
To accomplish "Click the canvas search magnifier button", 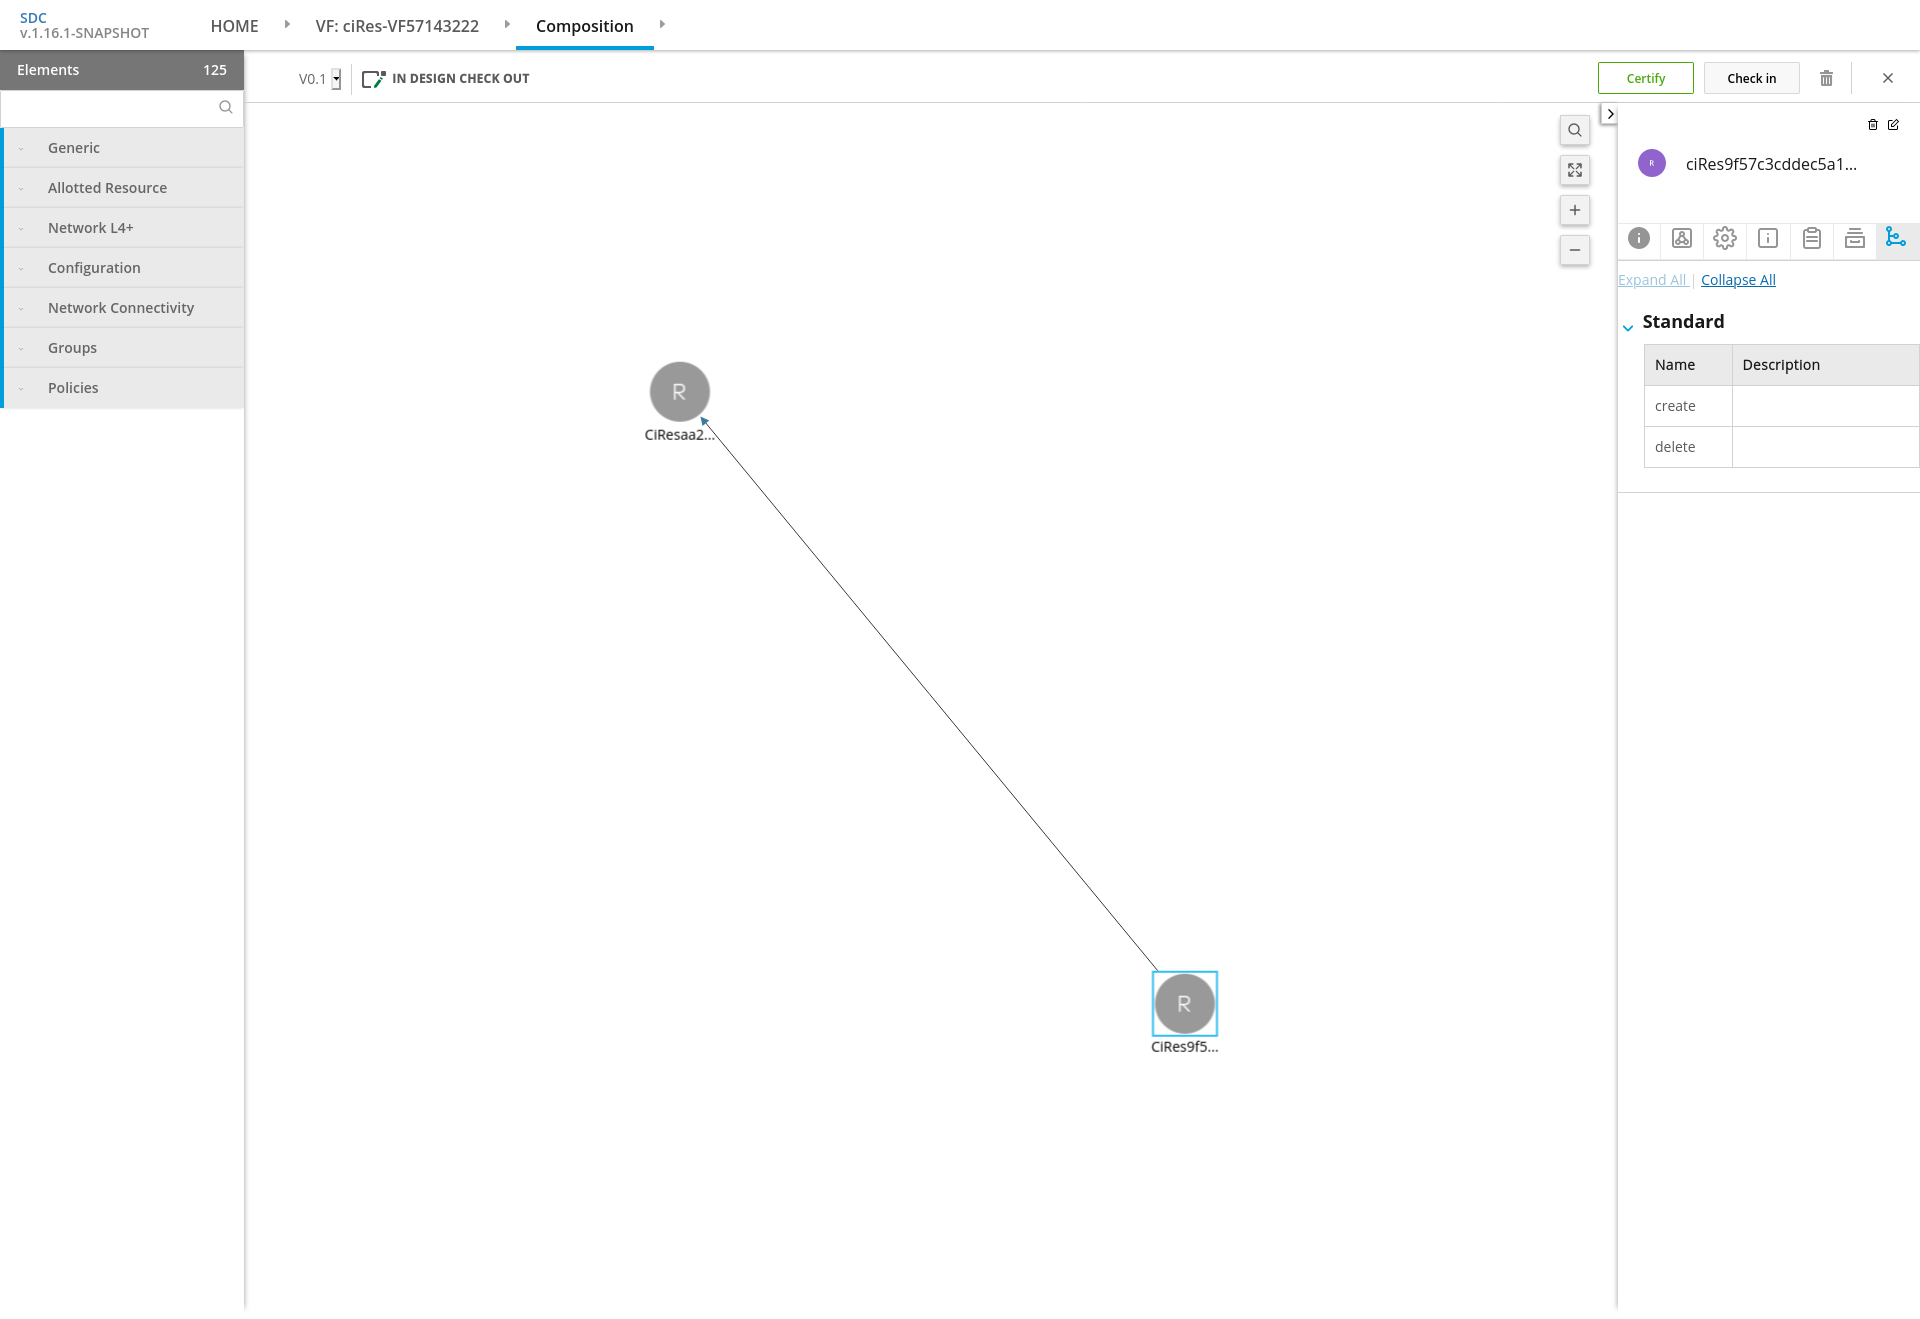I will pyautogui.click(x=1574, y=130).
